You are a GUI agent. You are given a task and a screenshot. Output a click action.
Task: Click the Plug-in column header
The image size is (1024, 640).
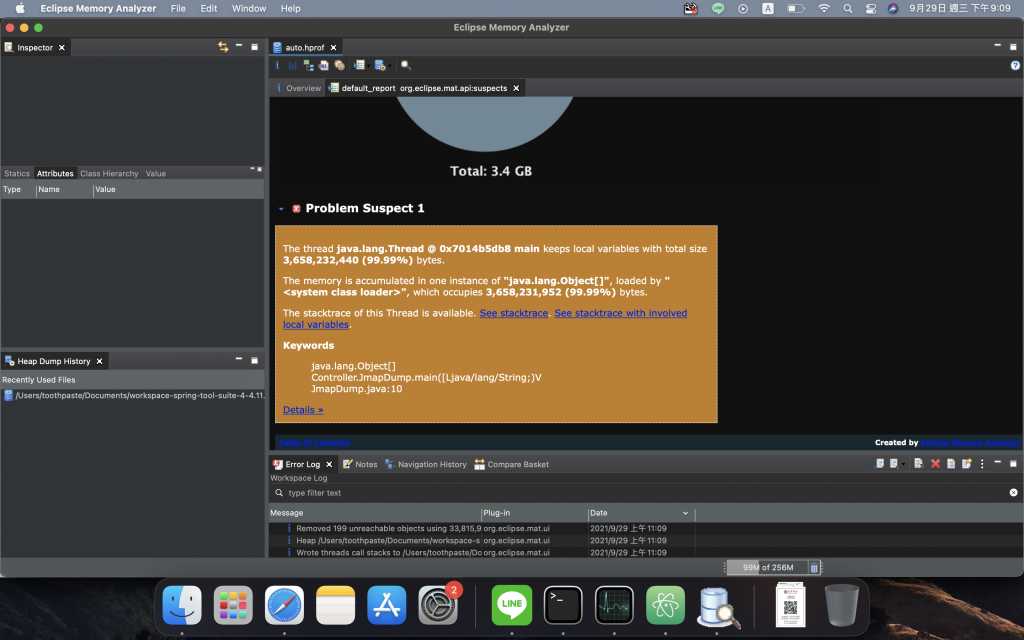click(x=534, y=513)
